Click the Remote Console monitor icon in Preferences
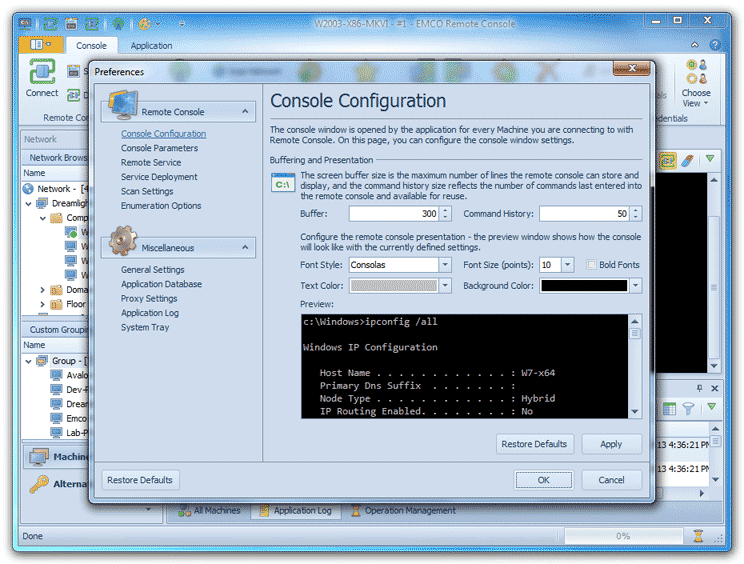This screenshot has width=744, height=564. click(122, 105)
